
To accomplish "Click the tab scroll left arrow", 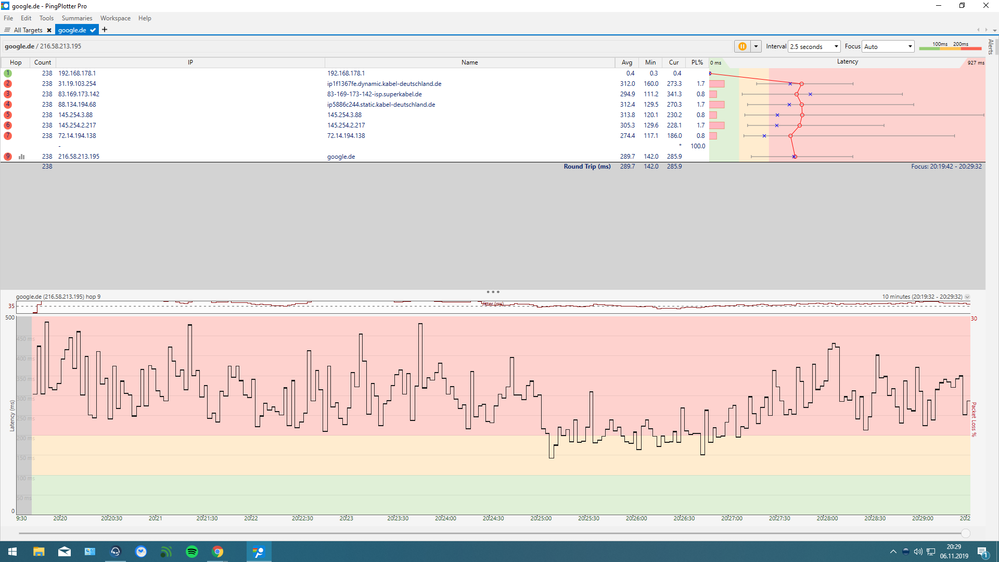I will tap(979, 30).
